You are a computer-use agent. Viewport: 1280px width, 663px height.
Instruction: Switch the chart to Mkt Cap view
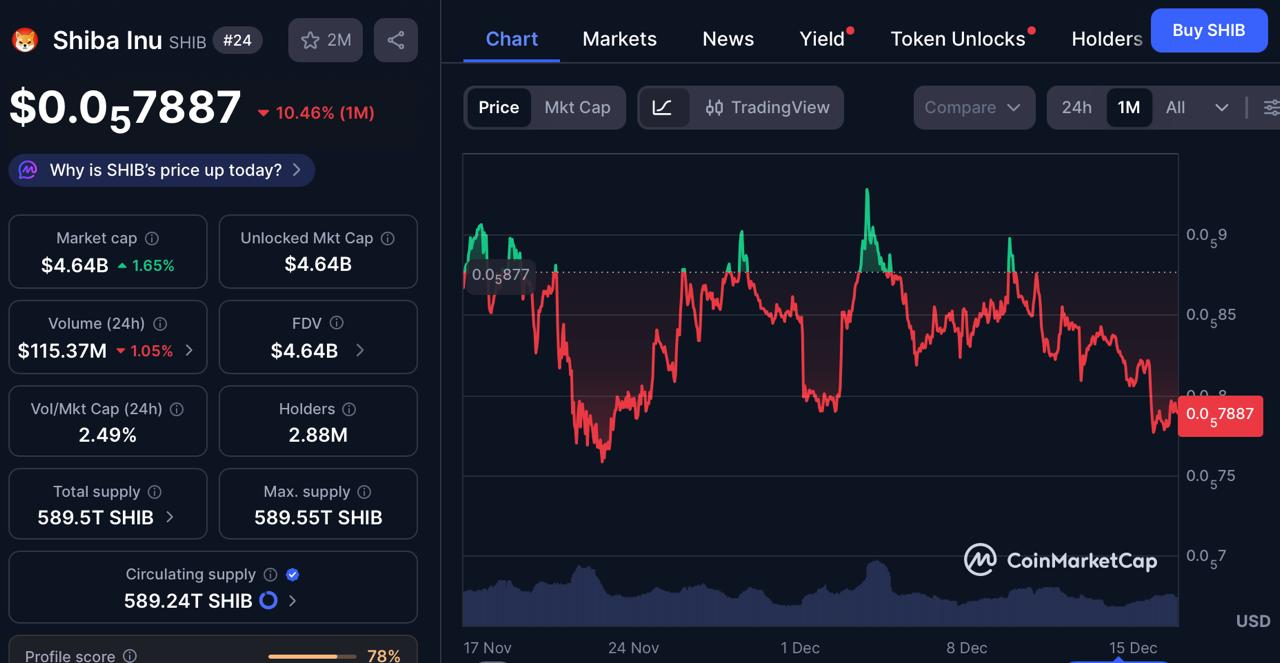[x=578, y=107]
